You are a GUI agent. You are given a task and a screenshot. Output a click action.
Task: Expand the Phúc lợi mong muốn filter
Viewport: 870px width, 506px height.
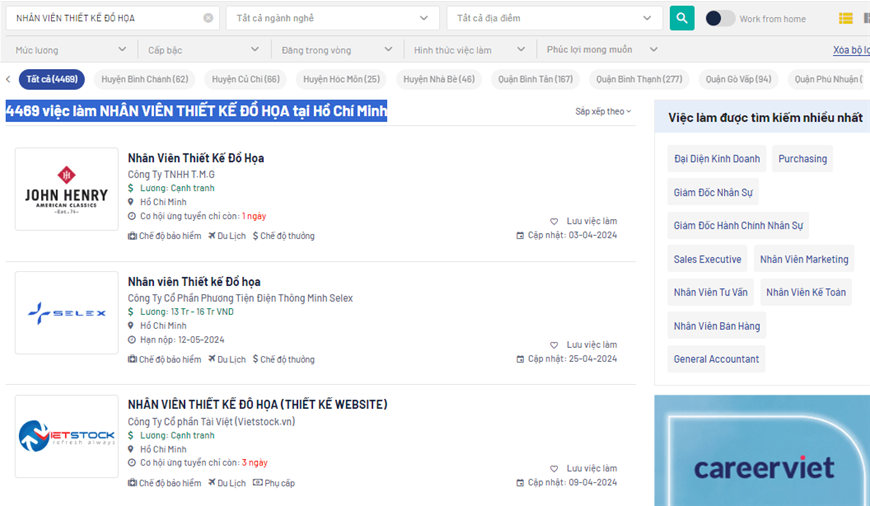click(602, 50)
